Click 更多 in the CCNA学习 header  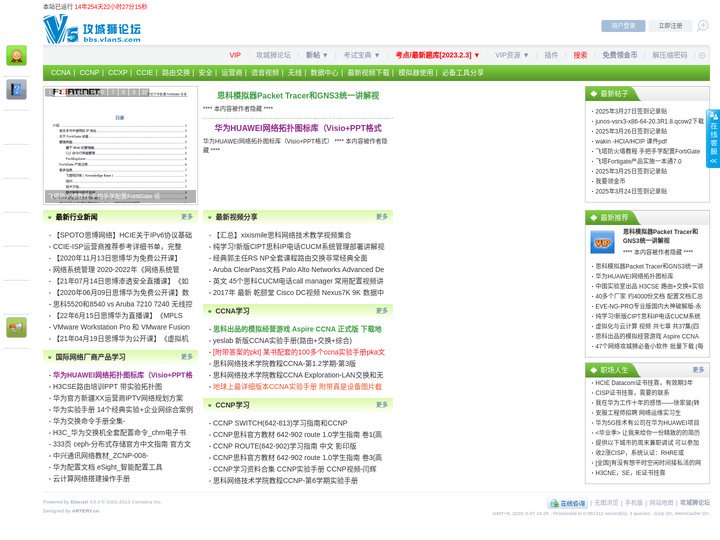click(x=382, y=311)
